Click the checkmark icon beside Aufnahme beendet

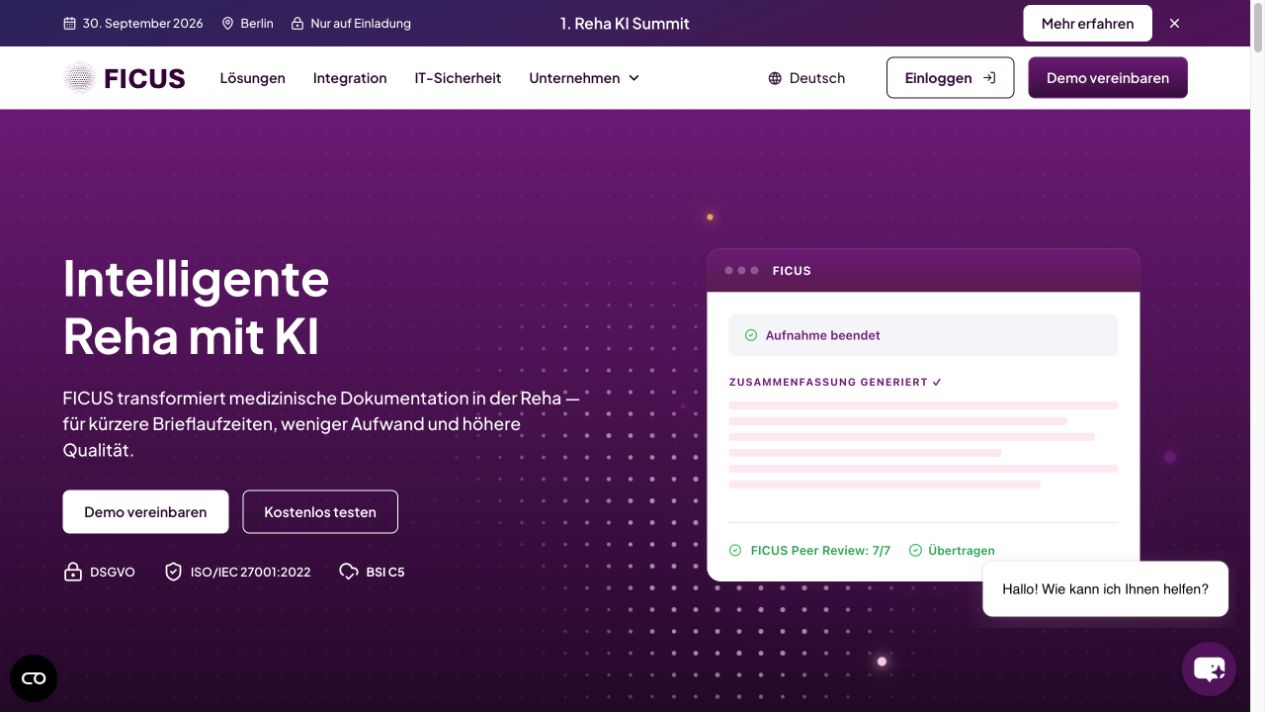751,335
